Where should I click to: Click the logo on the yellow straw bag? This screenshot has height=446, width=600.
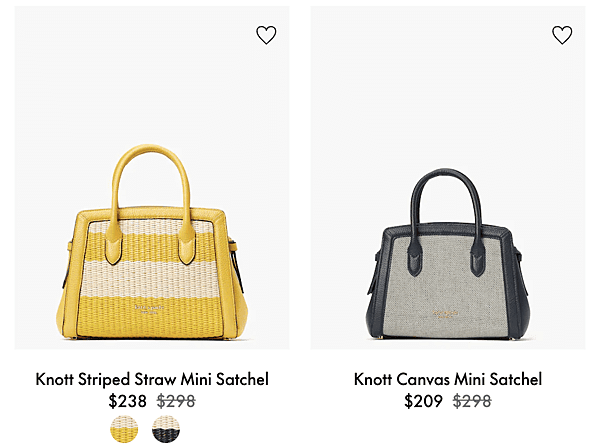pos(149,309)
